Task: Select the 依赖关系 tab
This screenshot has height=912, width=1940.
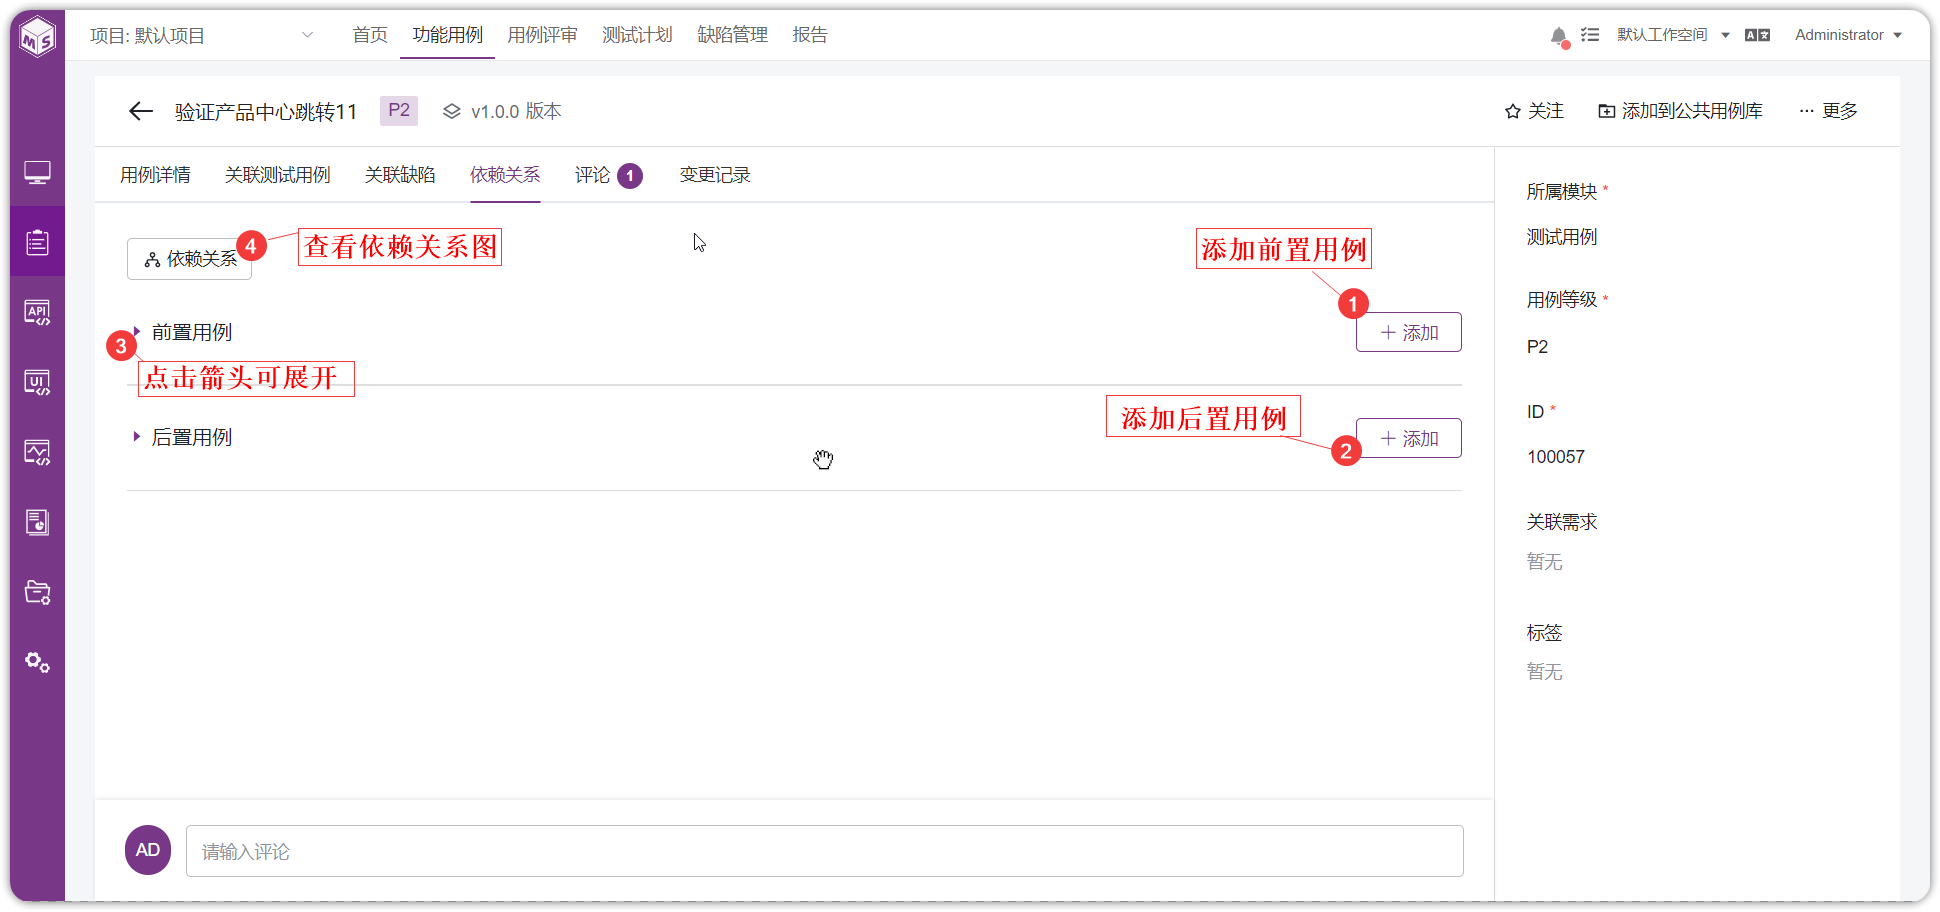Action: (505, 175)
